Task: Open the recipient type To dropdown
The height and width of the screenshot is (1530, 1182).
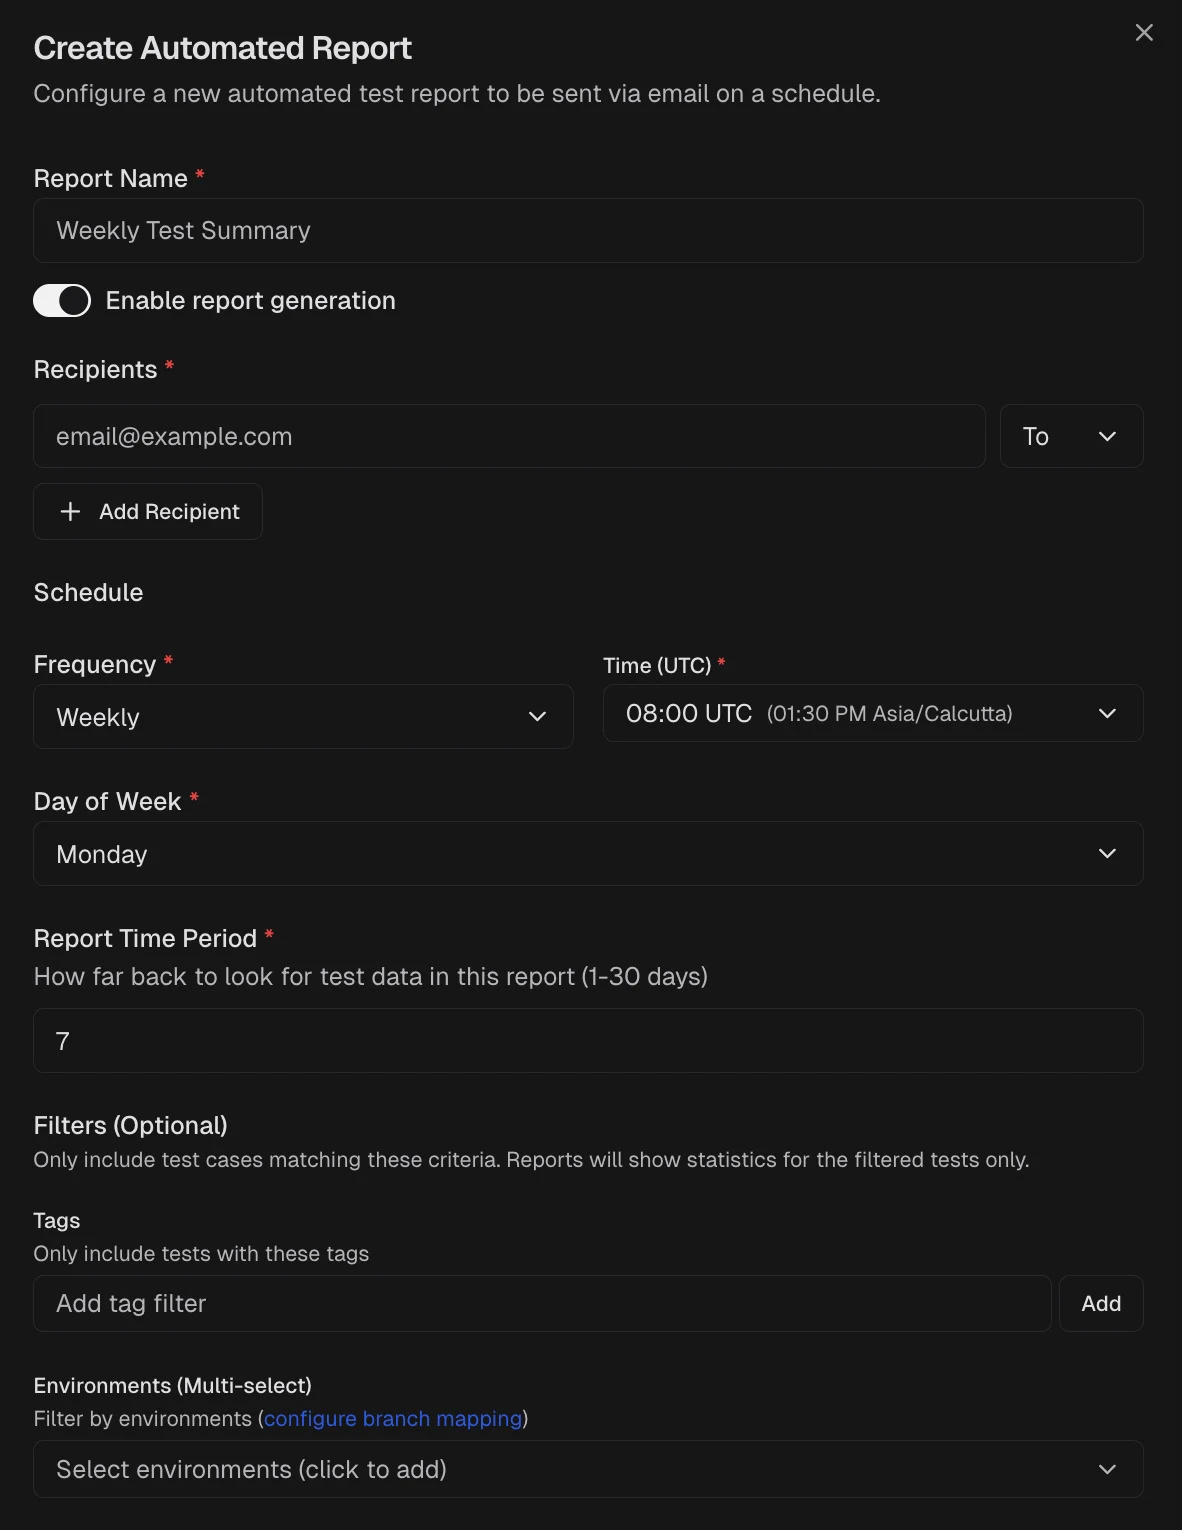Action: click(1071, 436)
